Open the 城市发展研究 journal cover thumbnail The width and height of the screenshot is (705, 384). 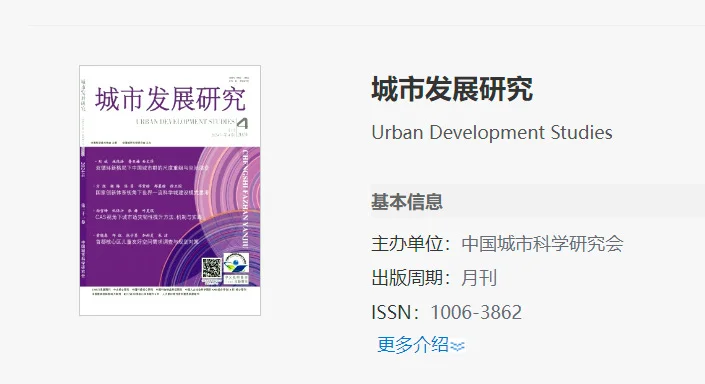(170, 190)
